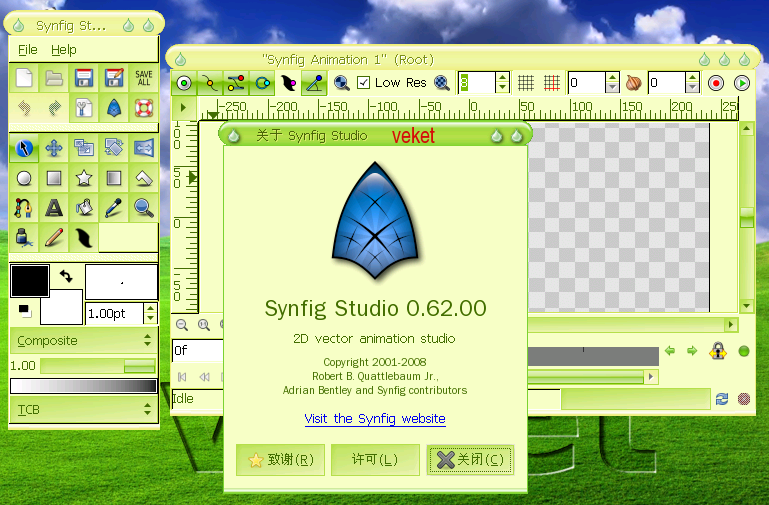Image resolution: width=769 pixels, height=505 pixels.
Task: Select the Normal arrow tool
Action: [x=24, y=148]
